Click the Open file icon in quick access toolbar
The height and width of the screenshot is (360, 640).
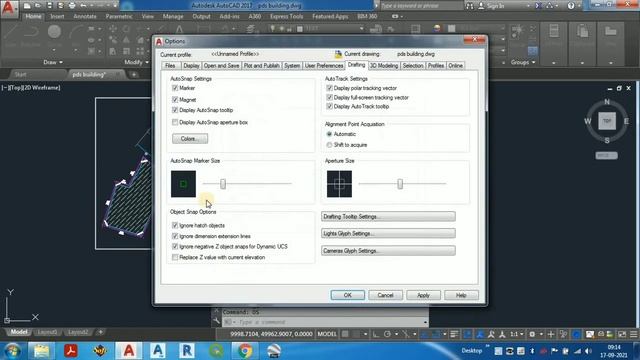(38, 6)
